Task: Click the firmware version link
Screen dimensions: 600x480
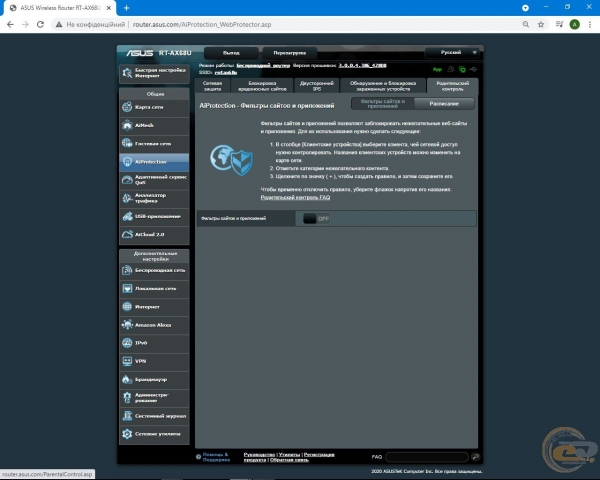Action: 362,65
